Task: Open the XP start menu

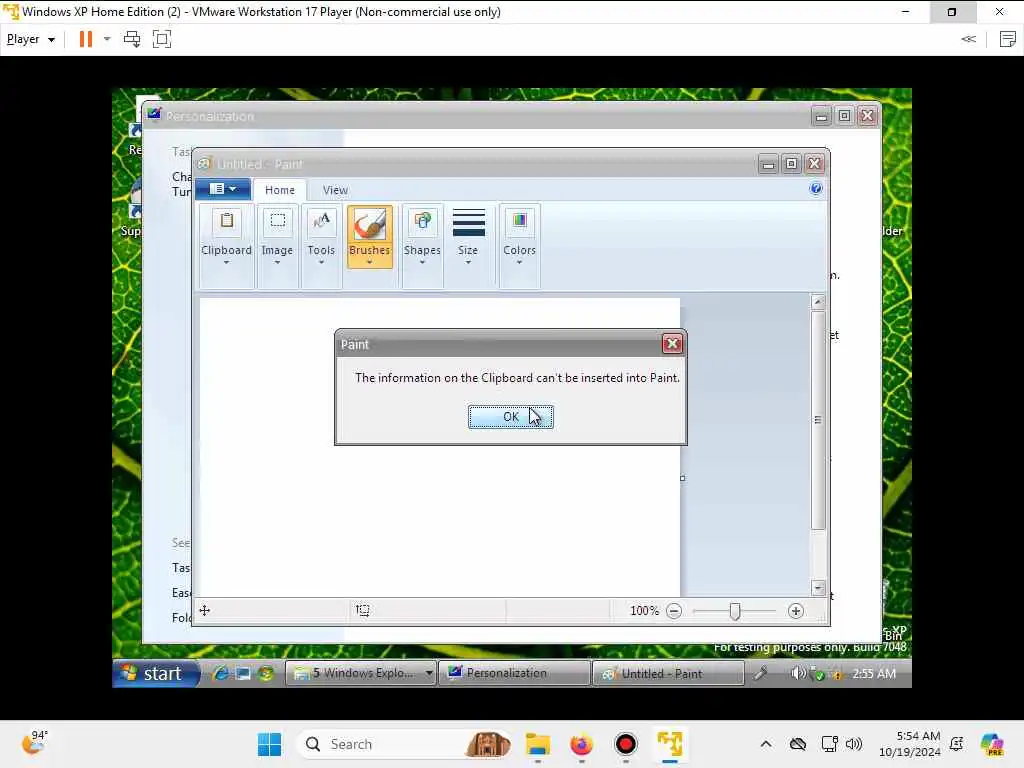Action: click(155, 673)
